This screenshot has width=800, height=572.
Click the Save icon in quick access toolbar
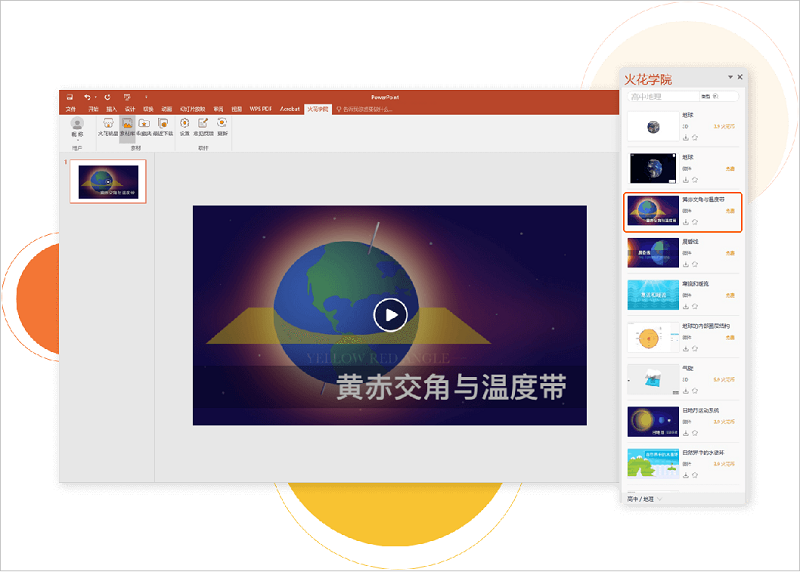[70, 97]
